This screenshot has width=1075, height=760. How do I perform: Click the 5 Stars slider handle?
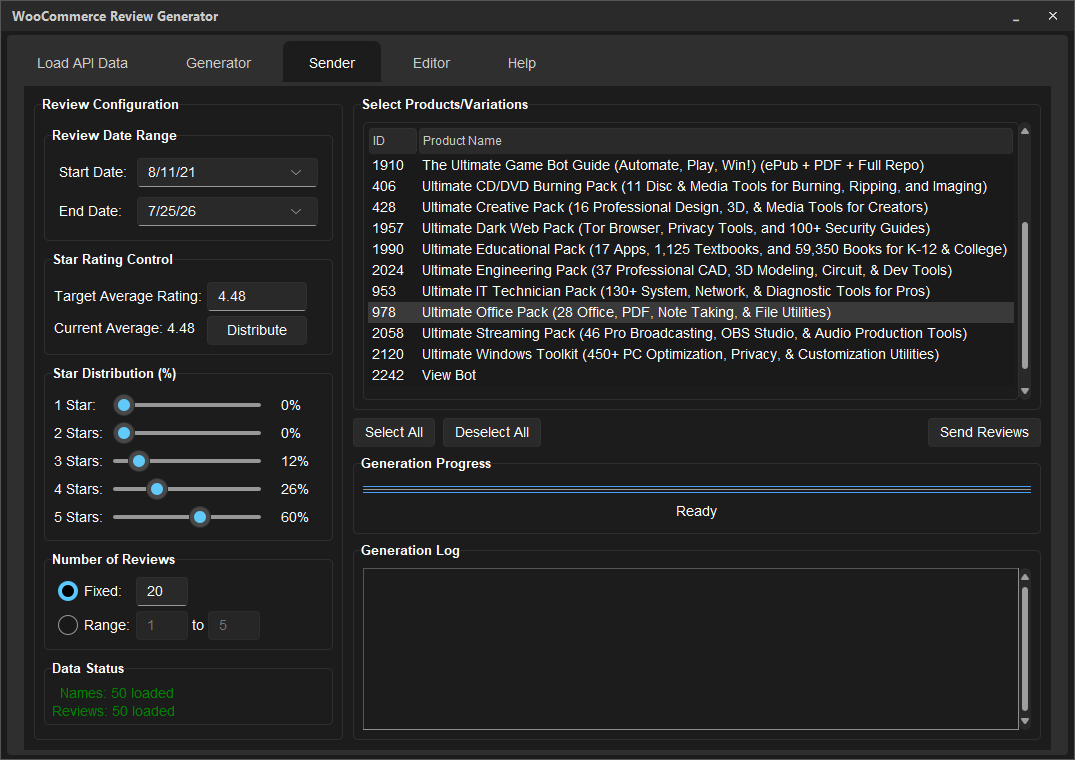tap(200, 517)
